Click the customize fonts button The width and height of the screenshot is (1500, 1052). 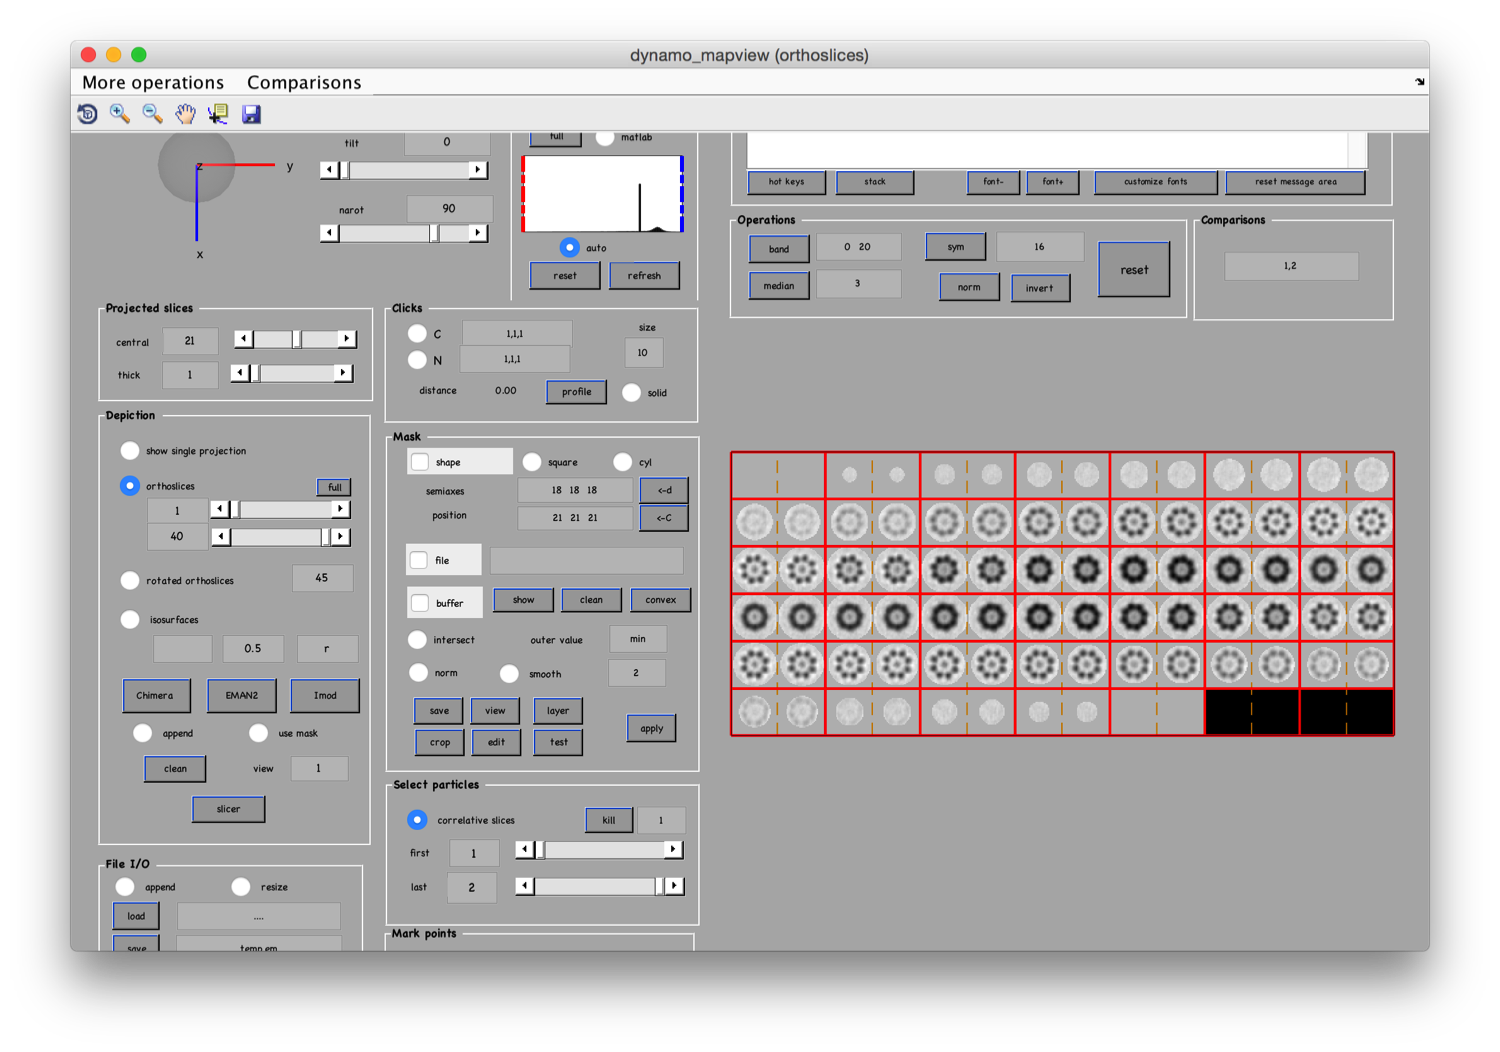coord(1156,182)
